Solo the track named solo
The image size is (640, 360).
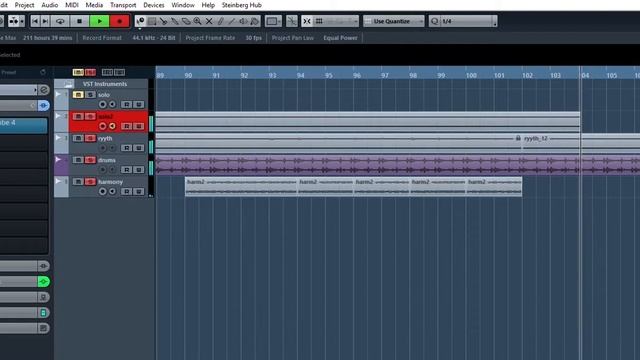click(90, 95)
